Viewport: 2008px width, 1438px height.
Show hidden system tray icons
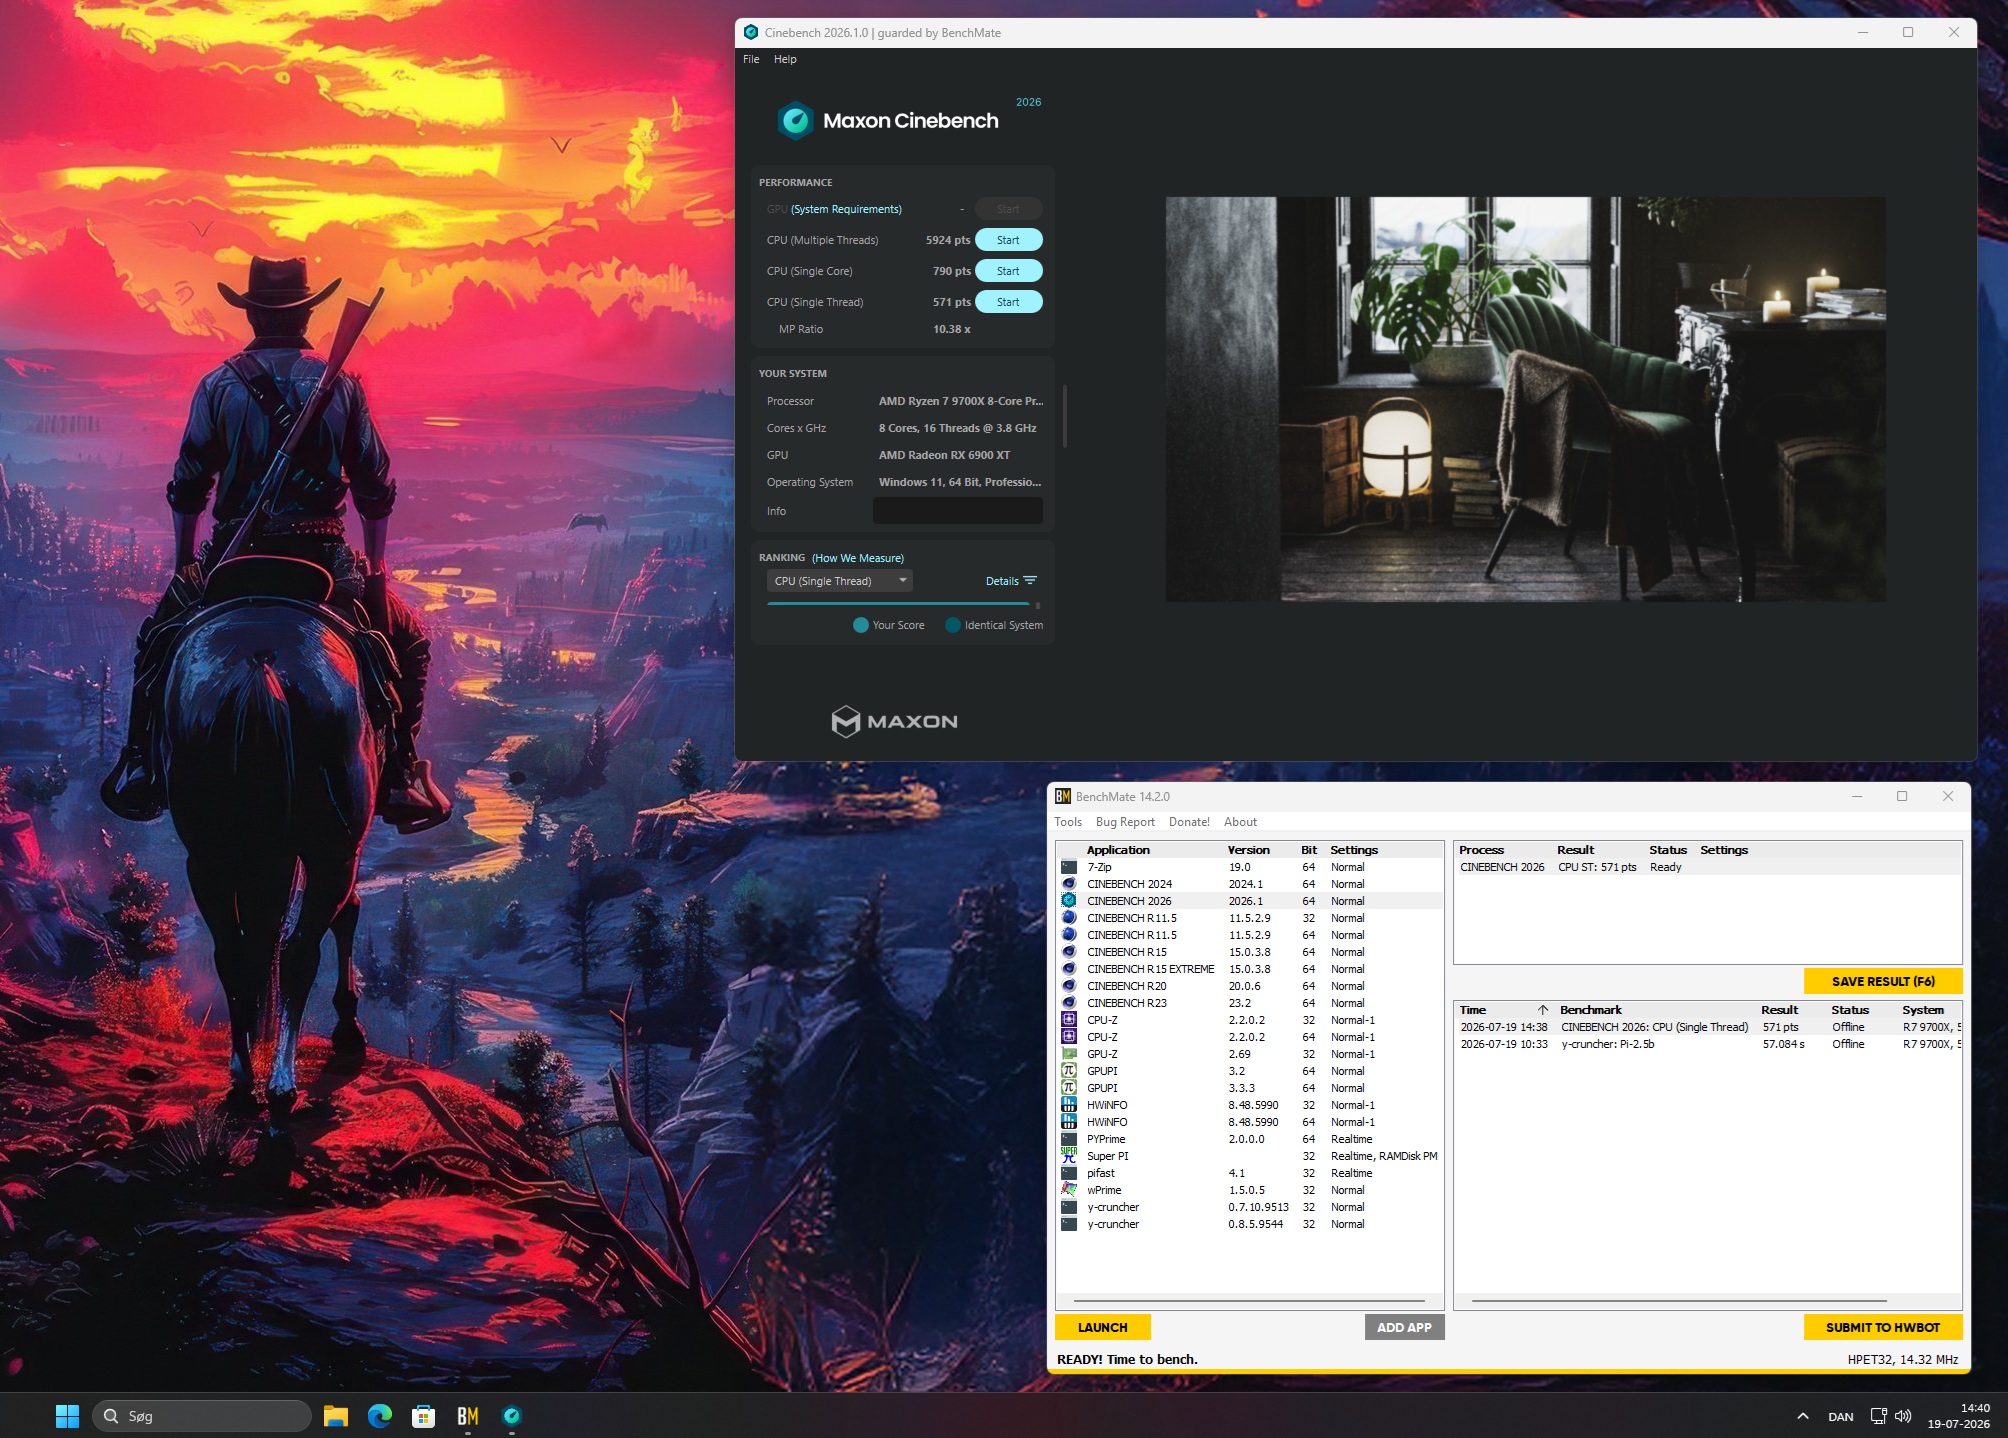pos(1803,1416)
